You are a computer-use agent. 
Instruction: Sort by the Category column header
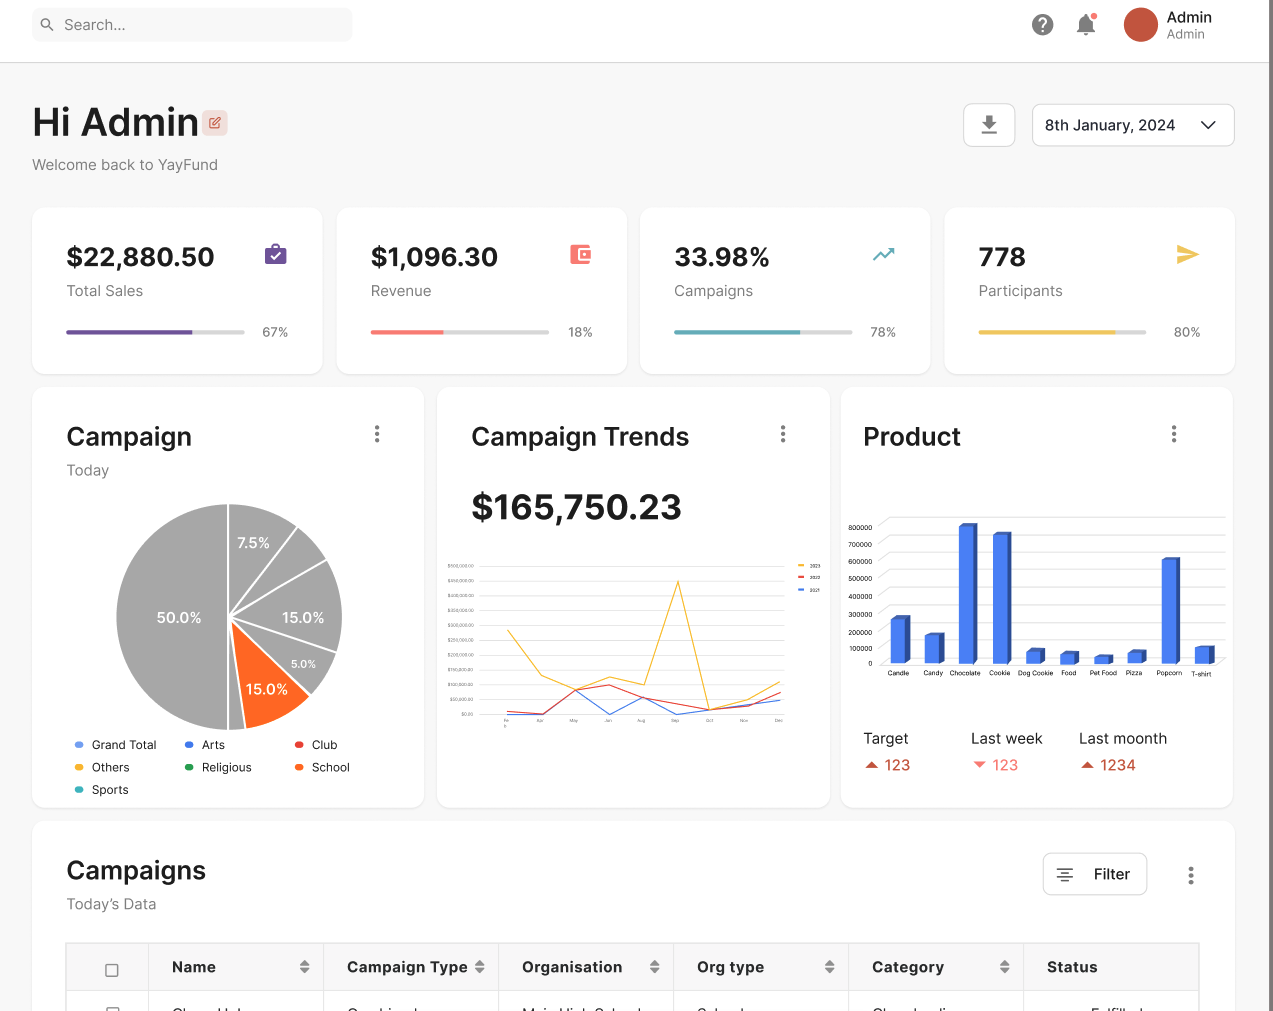pos(1004,967)
